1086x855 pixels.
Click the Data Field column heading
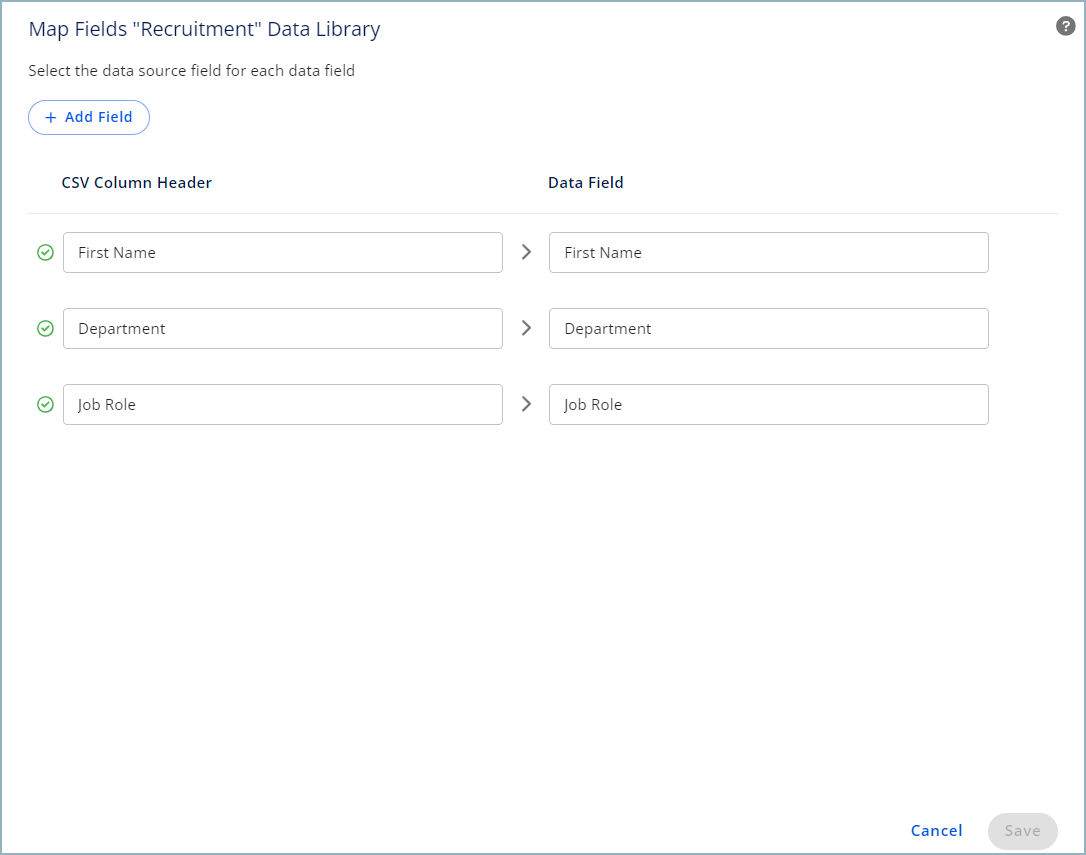pyautogui.click(x=585, y=183)
